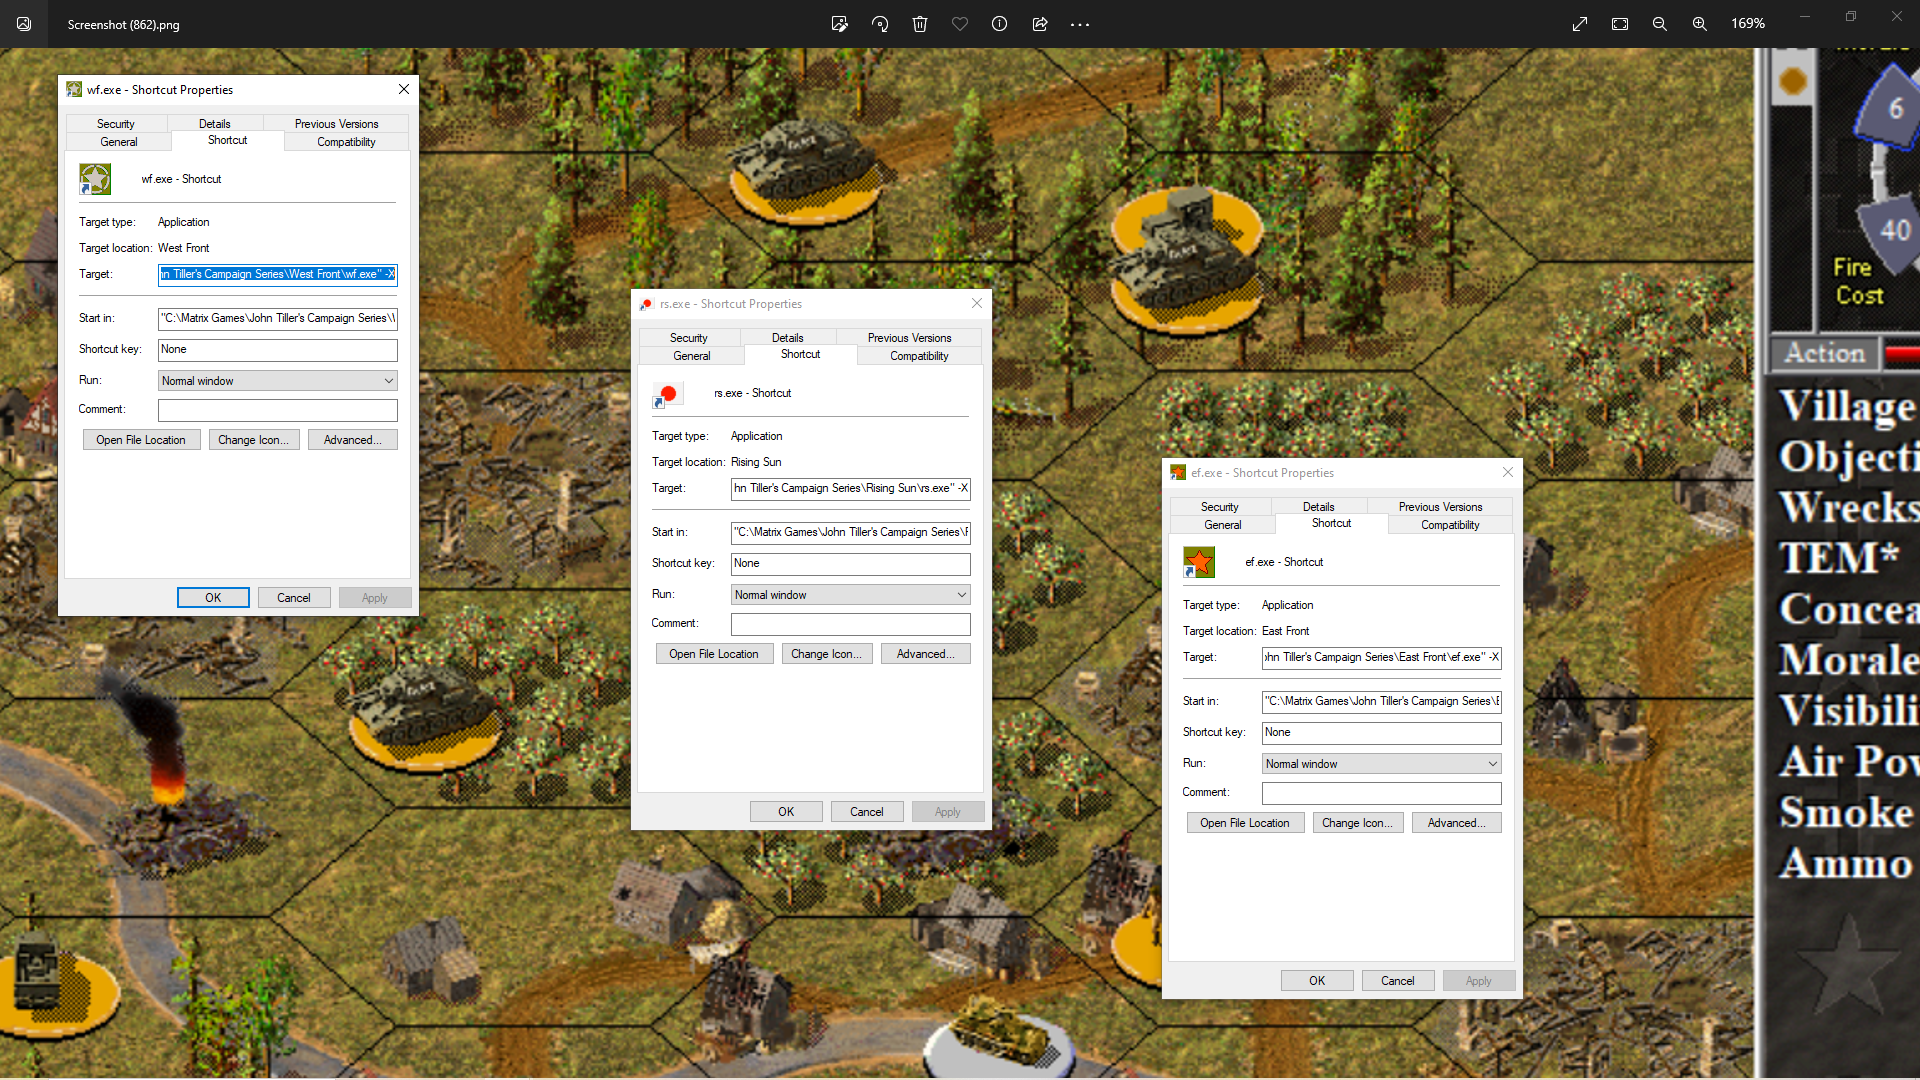Open Compatibility tab in wf.exe dialog

pos(346,142)
